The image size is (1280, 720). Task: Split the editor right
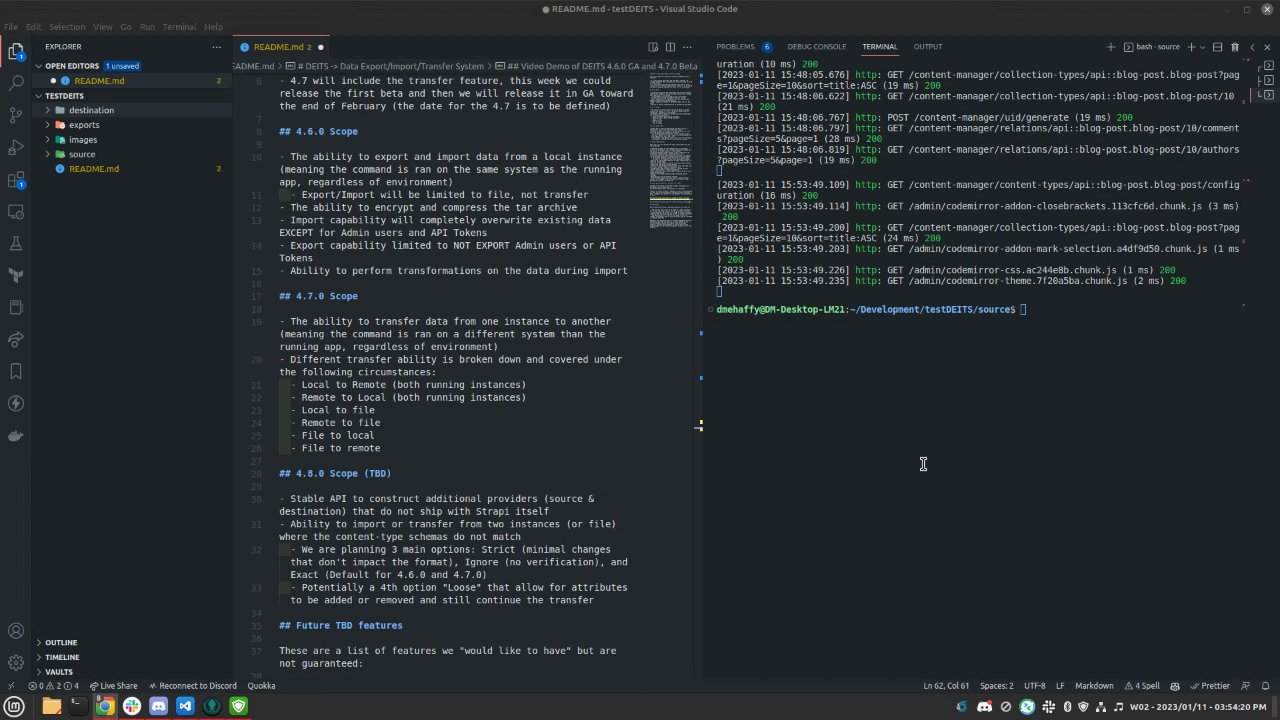[x=670, y=47]
